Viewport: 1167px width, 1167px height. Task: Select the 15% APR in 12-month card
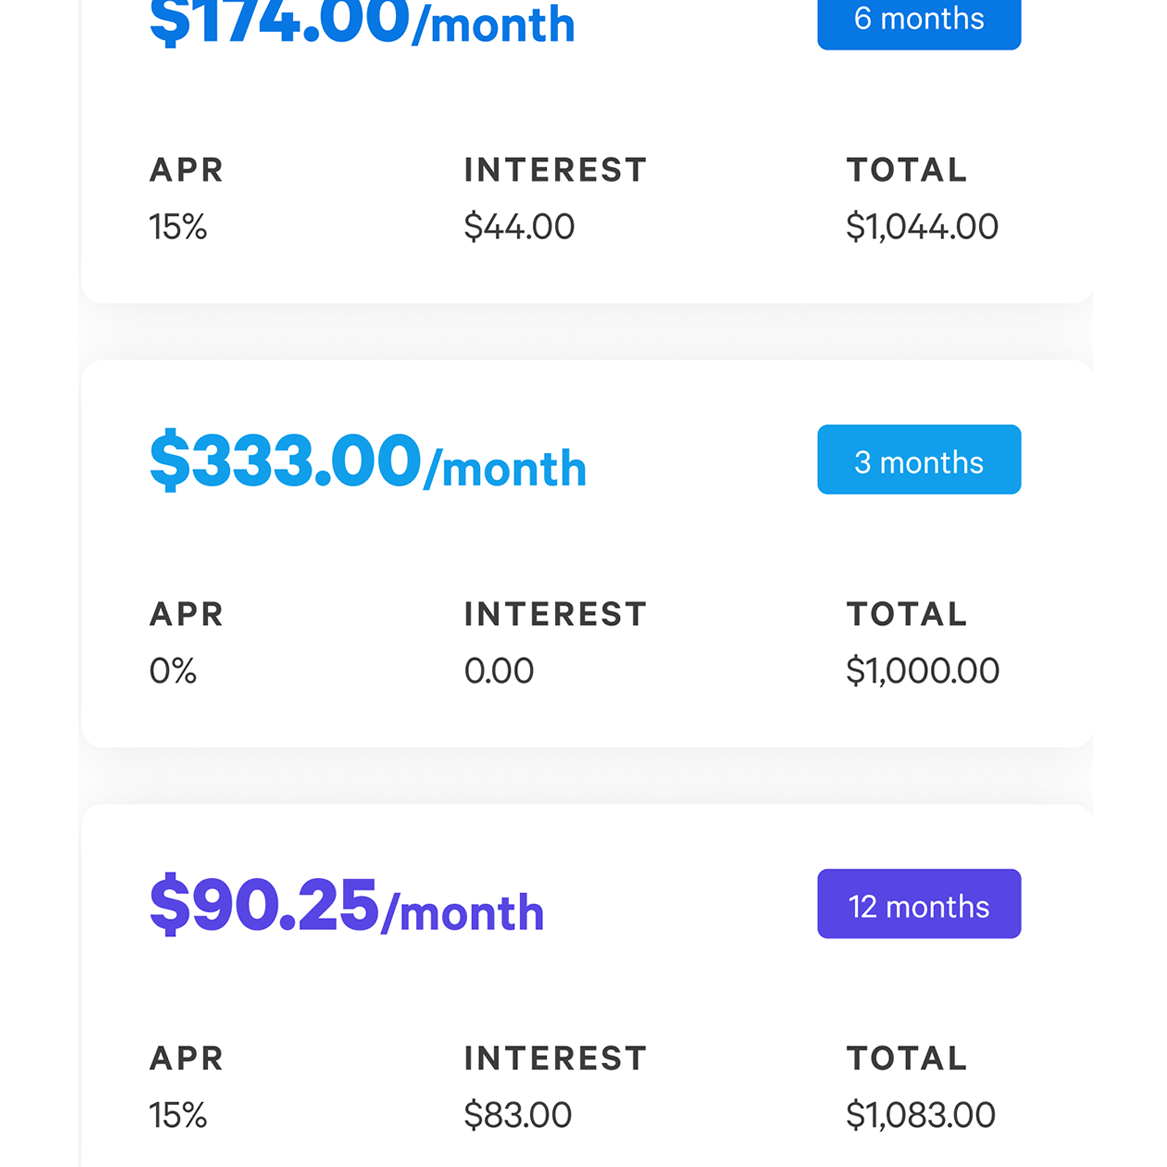177,1115
